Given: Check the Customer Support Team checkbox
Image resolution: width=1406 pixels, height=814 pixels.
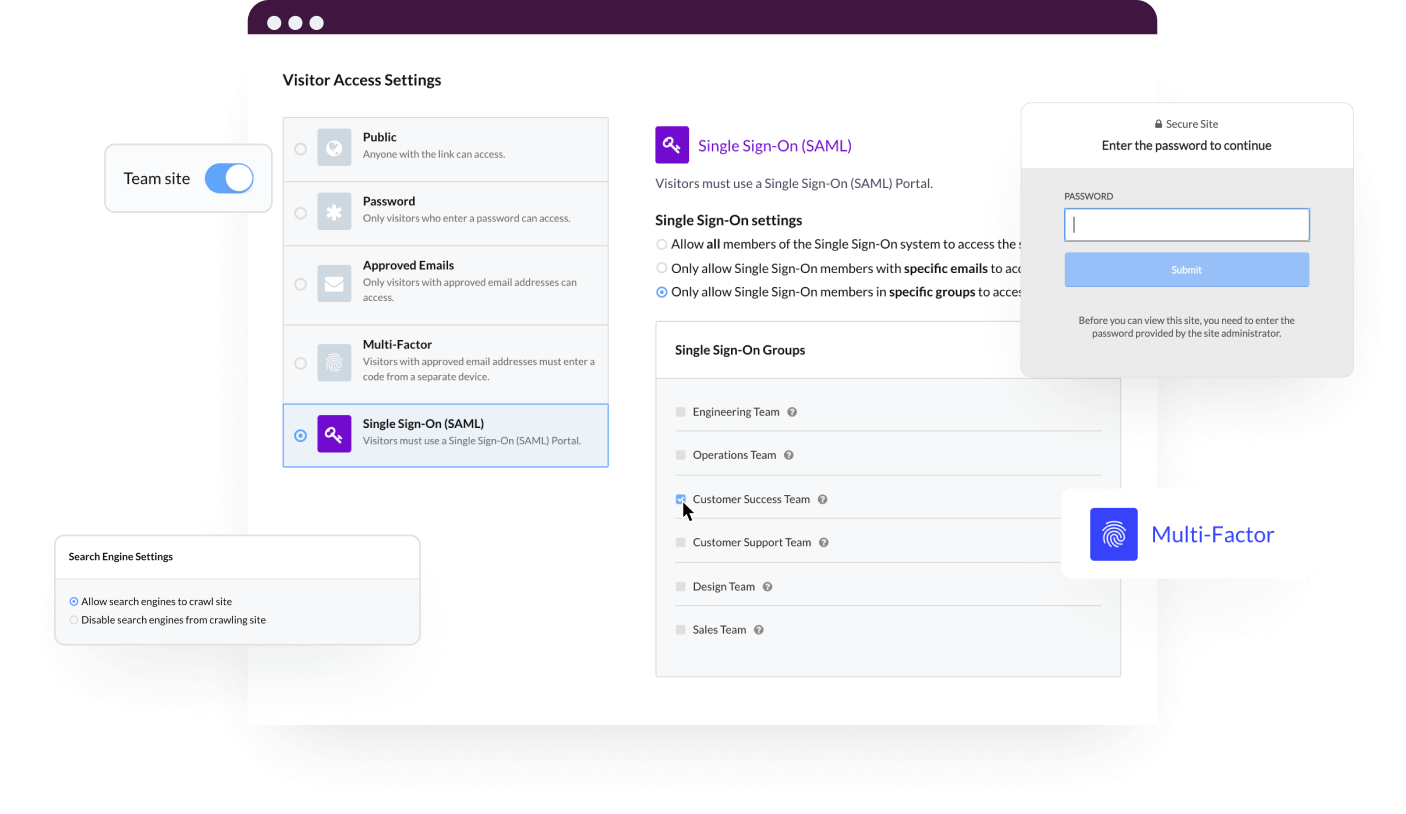Looking at the screenshot, I should 681,543.
